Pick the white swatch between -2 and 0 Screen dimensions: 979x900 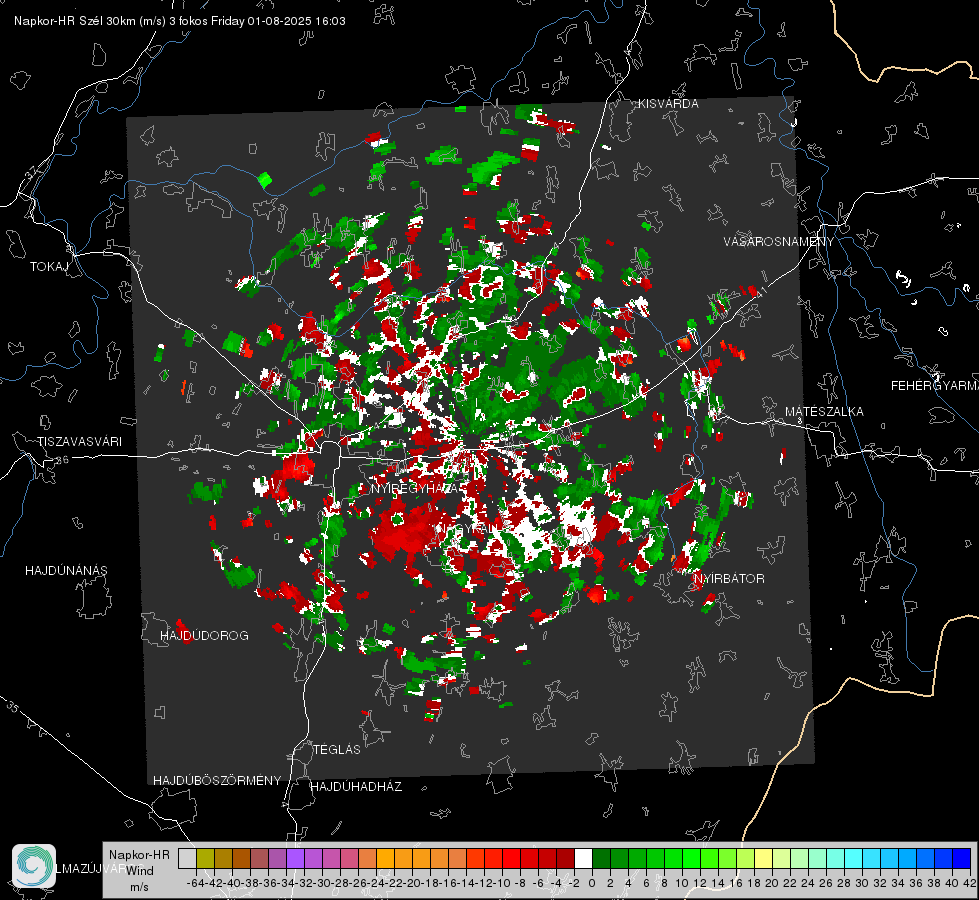[x=583, y=858]
